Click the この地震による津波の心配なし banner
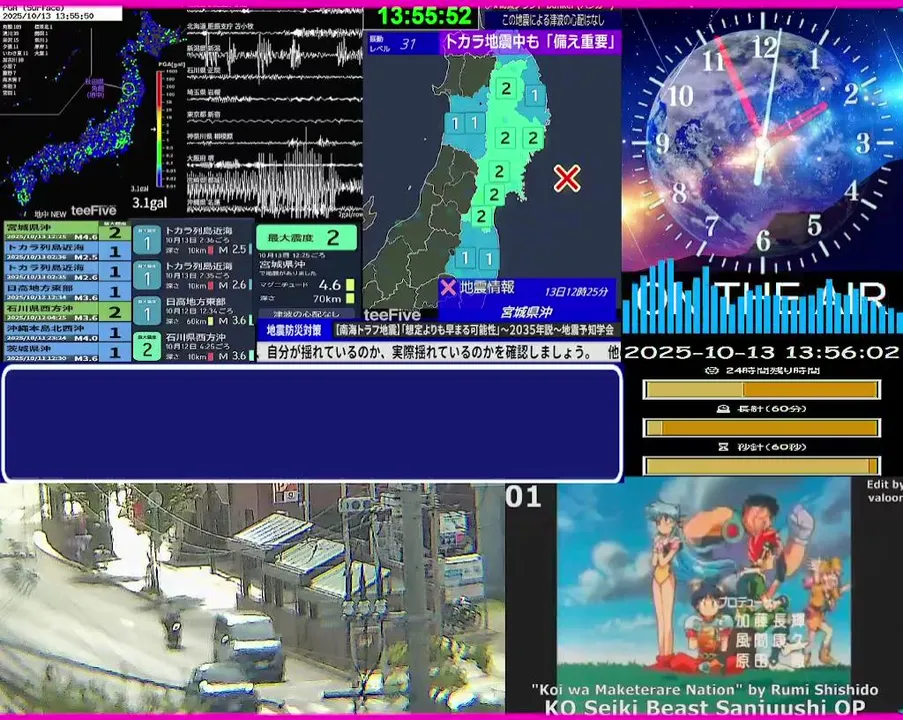Viewport: 903px width, 720px height. click(553, 20)
